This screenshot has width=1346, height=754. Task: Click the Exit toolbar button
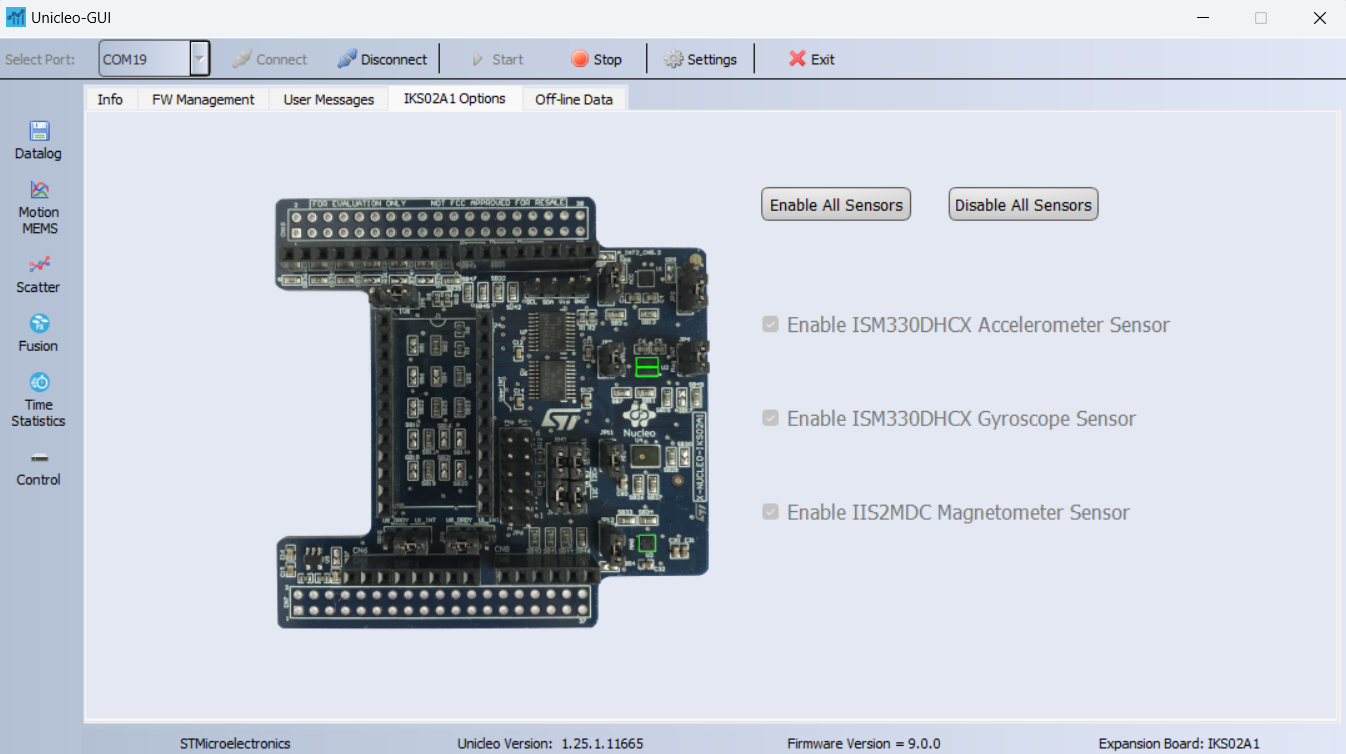pos(811,58)
